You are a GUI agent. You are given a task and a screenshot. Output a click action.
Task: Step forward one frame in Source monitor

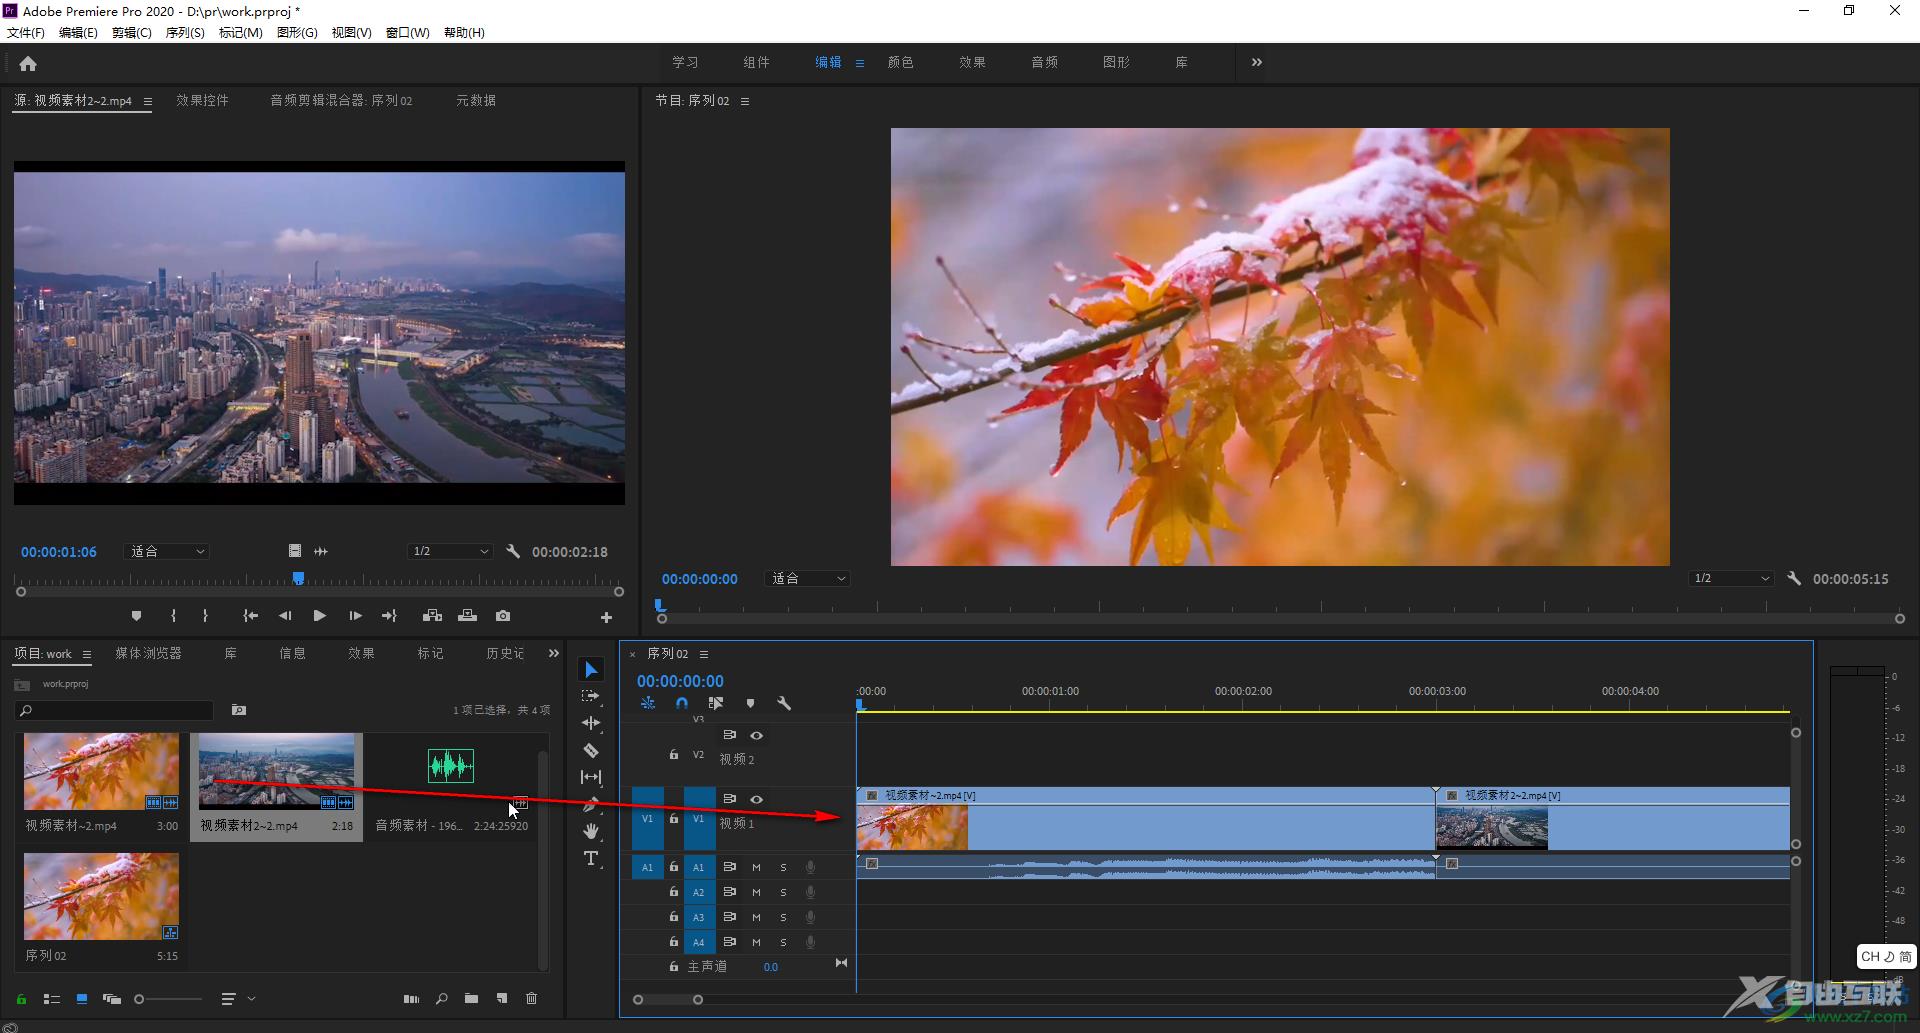pos(355,616)
